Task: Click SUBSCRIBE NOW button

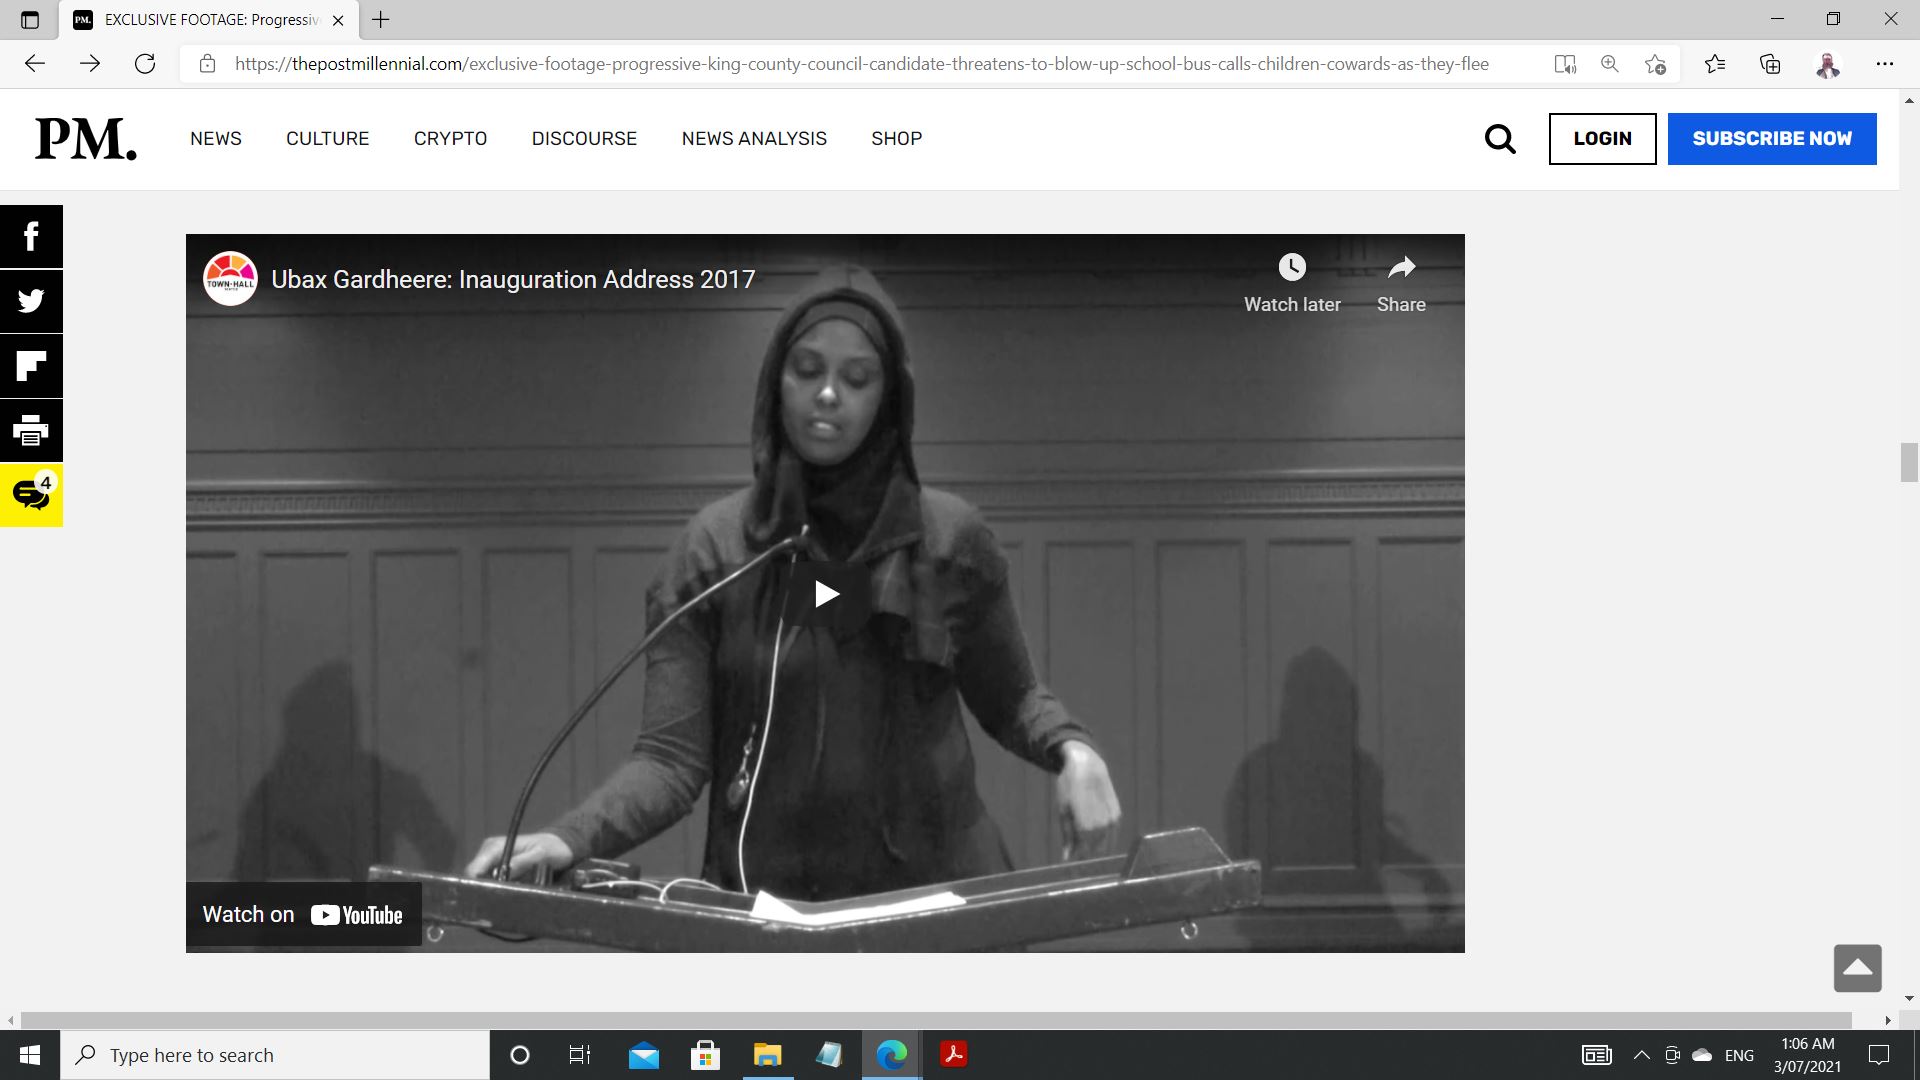Action: coord(1772,139)
